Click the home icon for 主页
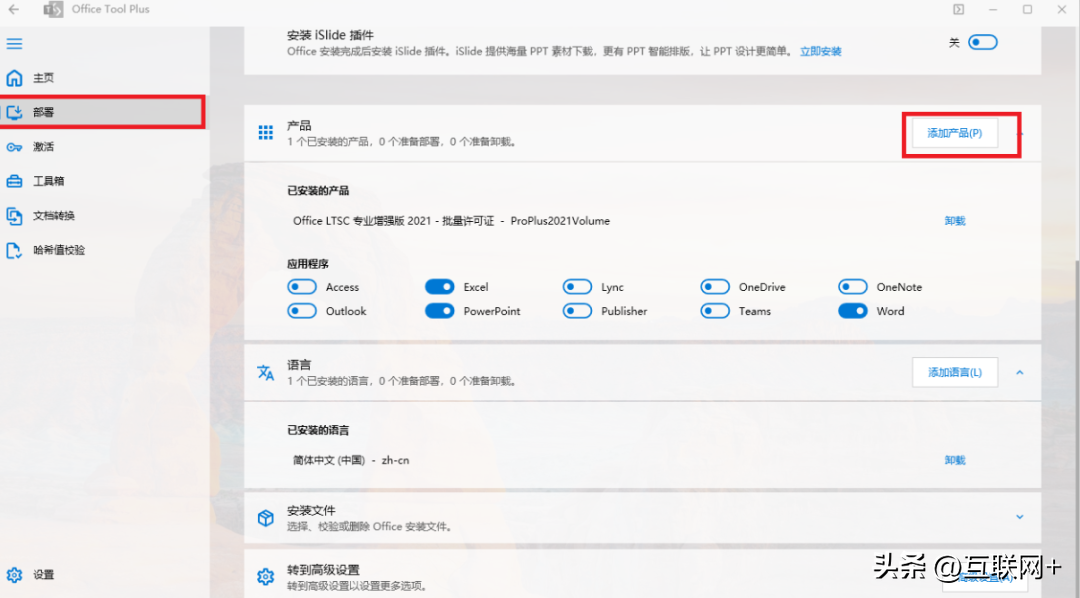Image resolution: width=1080 pixels, height=598 pixels. (14, 78)
